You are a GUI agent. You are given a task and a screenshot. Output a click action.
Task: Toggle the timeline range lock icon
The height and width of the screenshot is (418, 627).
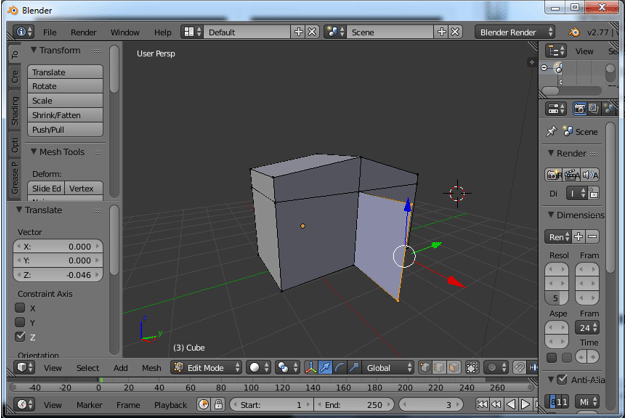(218, 404)
